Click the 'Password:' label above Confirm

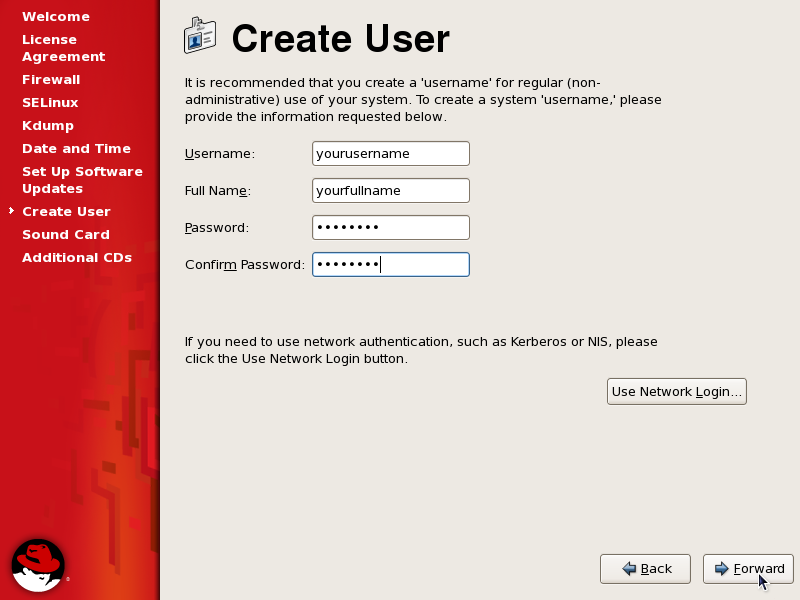(x=217, y=228)
